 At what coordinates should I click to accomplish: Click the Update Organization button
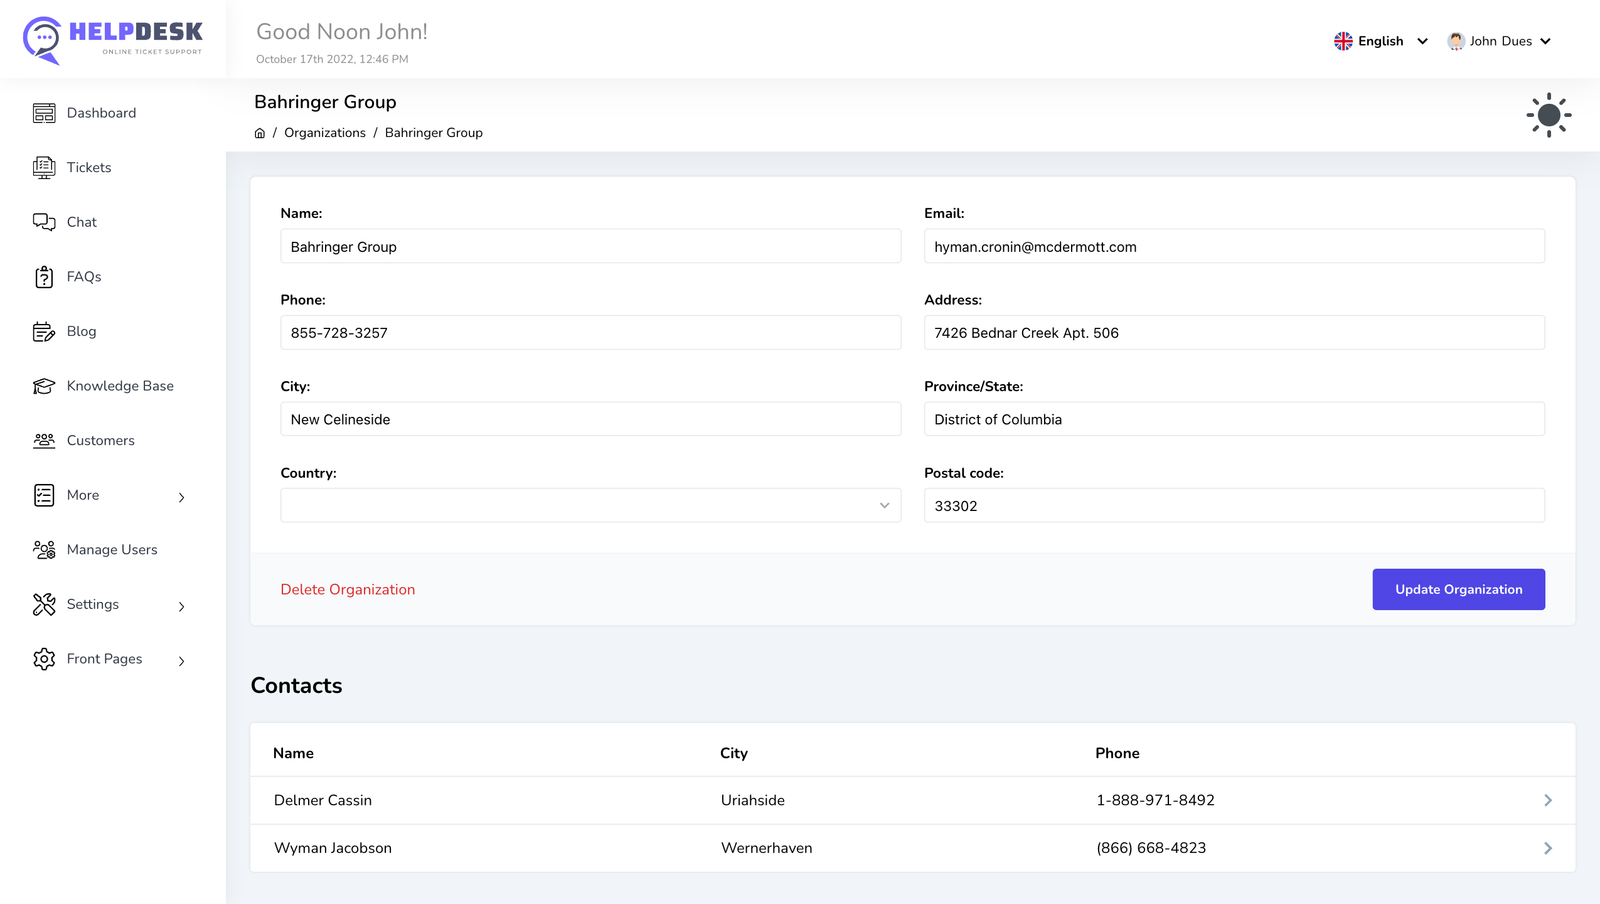click(x=1458, y=590)
